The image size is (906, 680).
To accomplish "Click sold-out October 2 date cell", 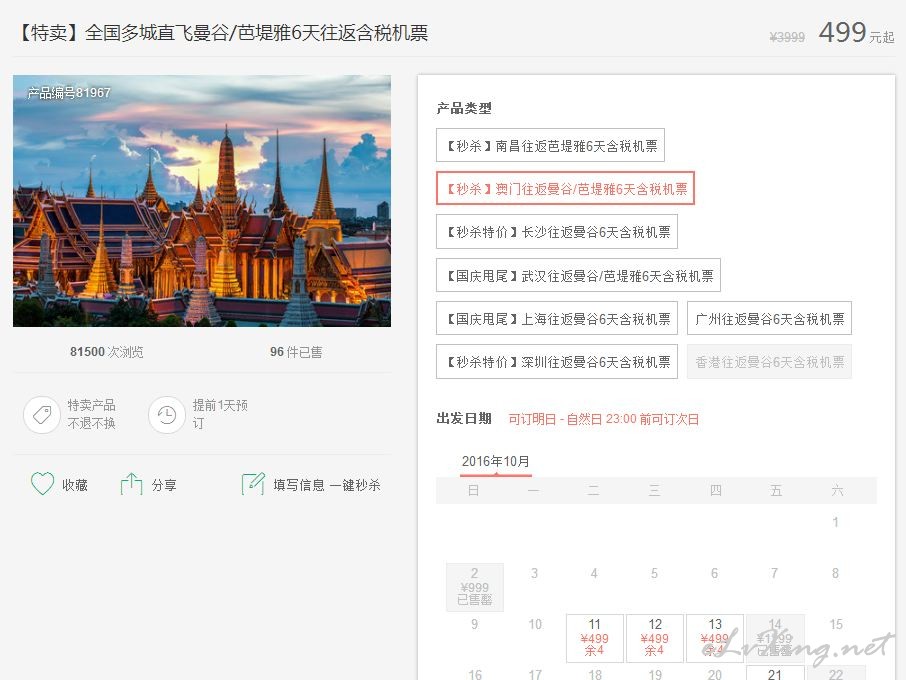I will (x=475, y=587).
